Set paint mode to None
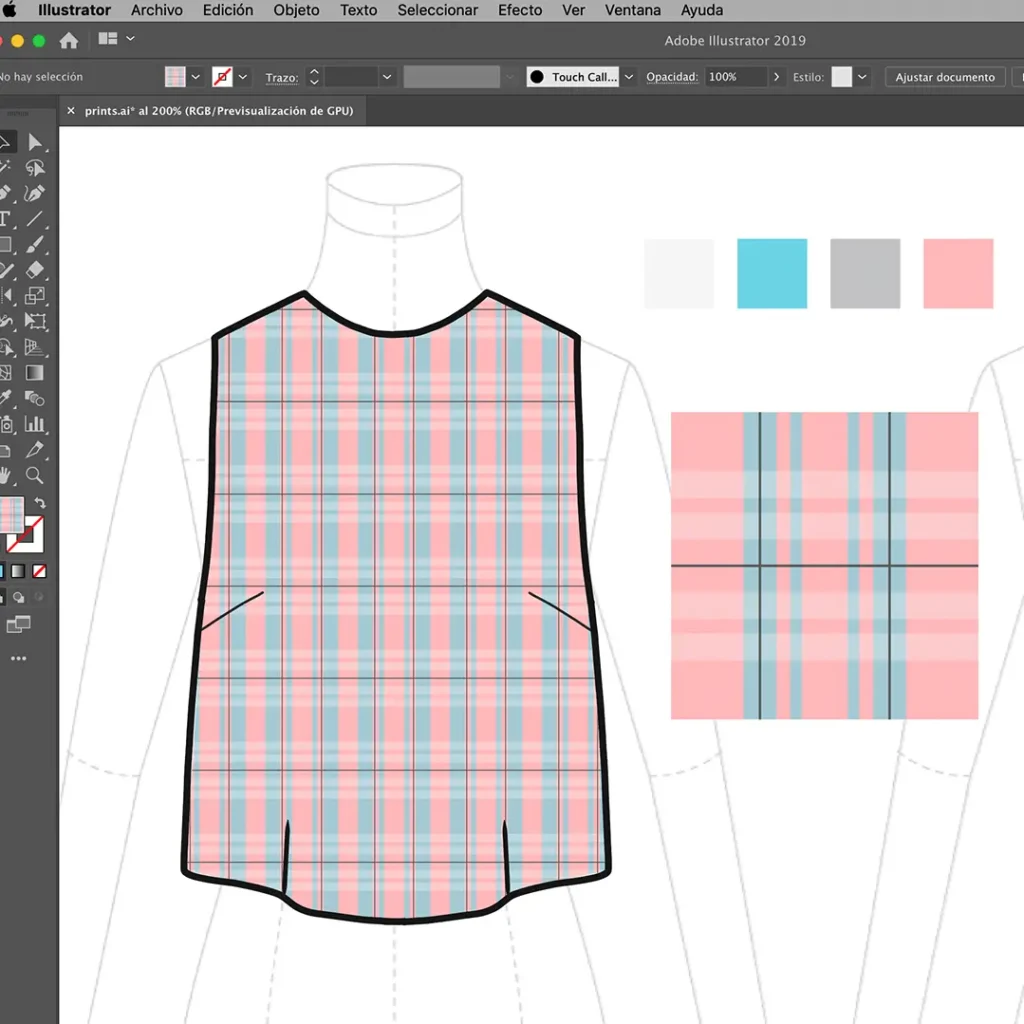This screenshot has height=1024, width=1024. coord(39,571)
